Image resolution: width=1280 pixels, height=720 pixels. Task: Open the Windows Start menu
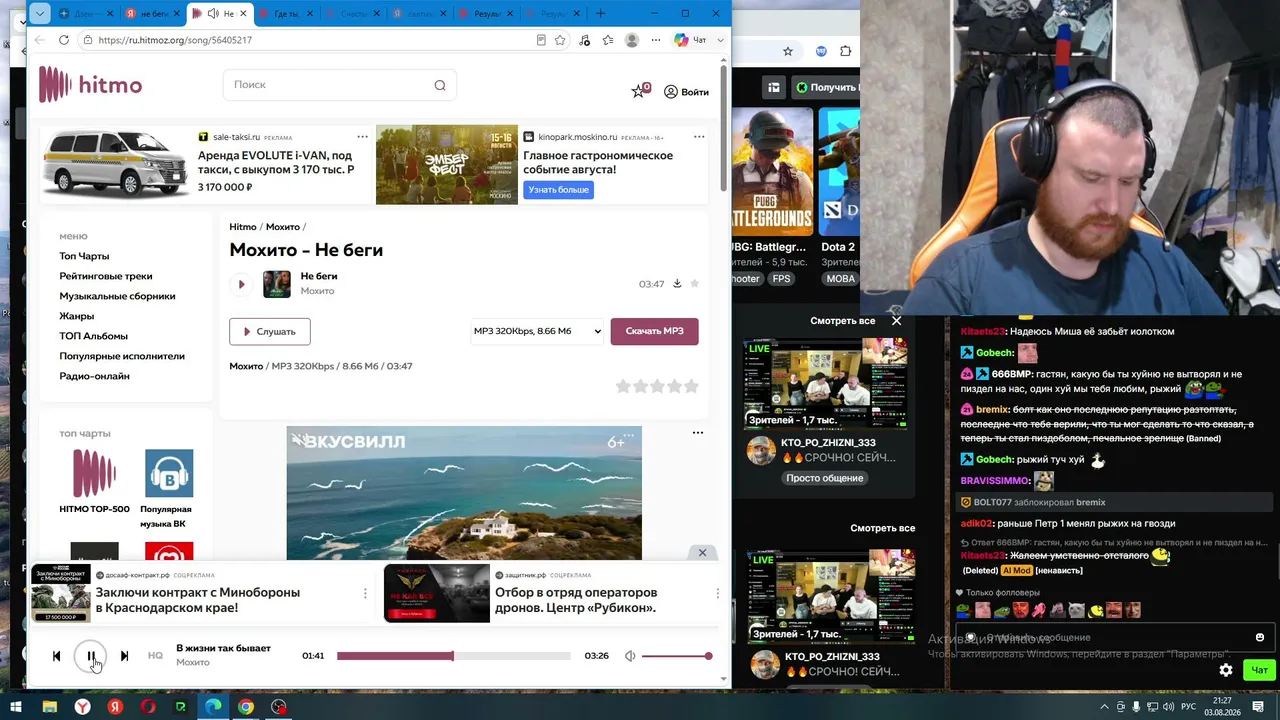(15, 707)
